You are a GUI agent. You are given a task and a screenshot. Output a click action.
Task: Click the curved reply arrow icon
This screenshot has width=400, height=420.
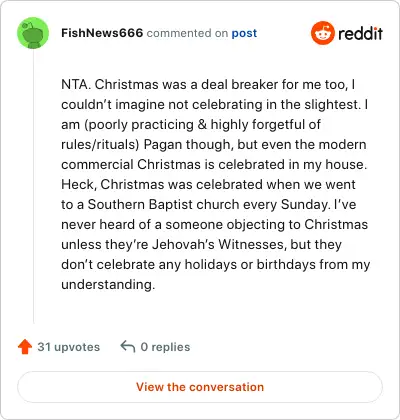(128, 346)
